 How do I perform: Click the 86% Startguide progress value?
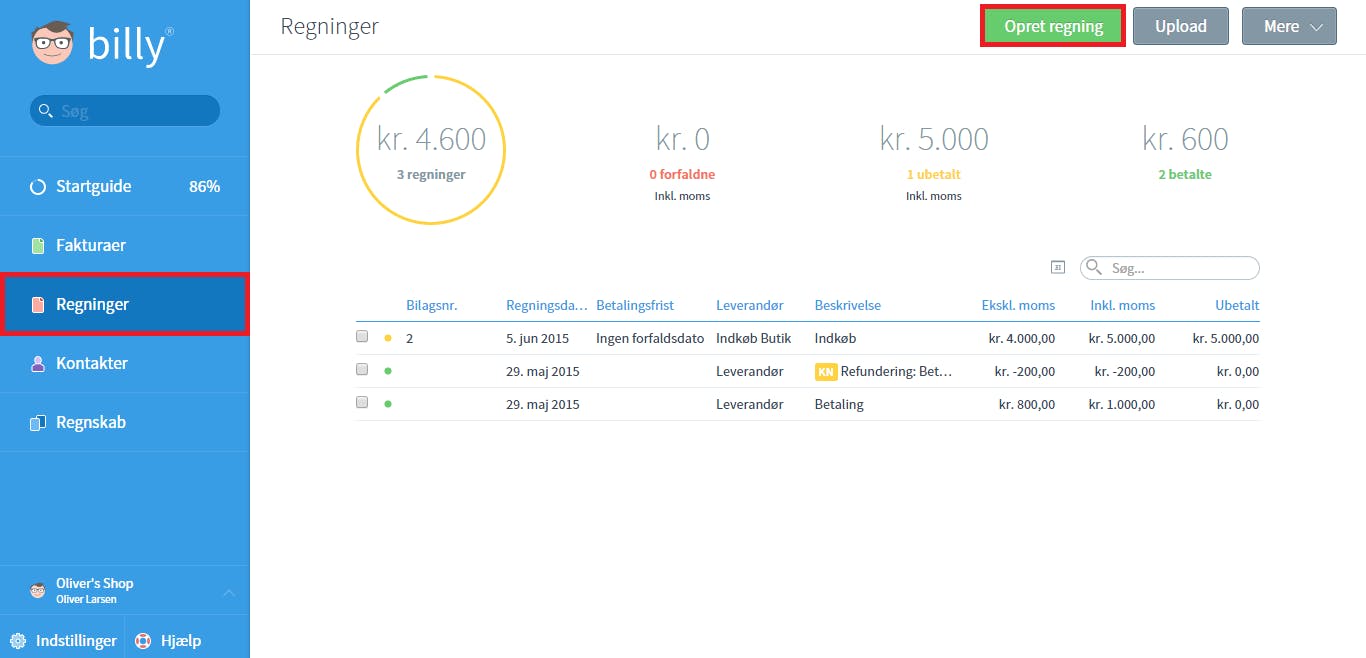[x=205, y=186]
